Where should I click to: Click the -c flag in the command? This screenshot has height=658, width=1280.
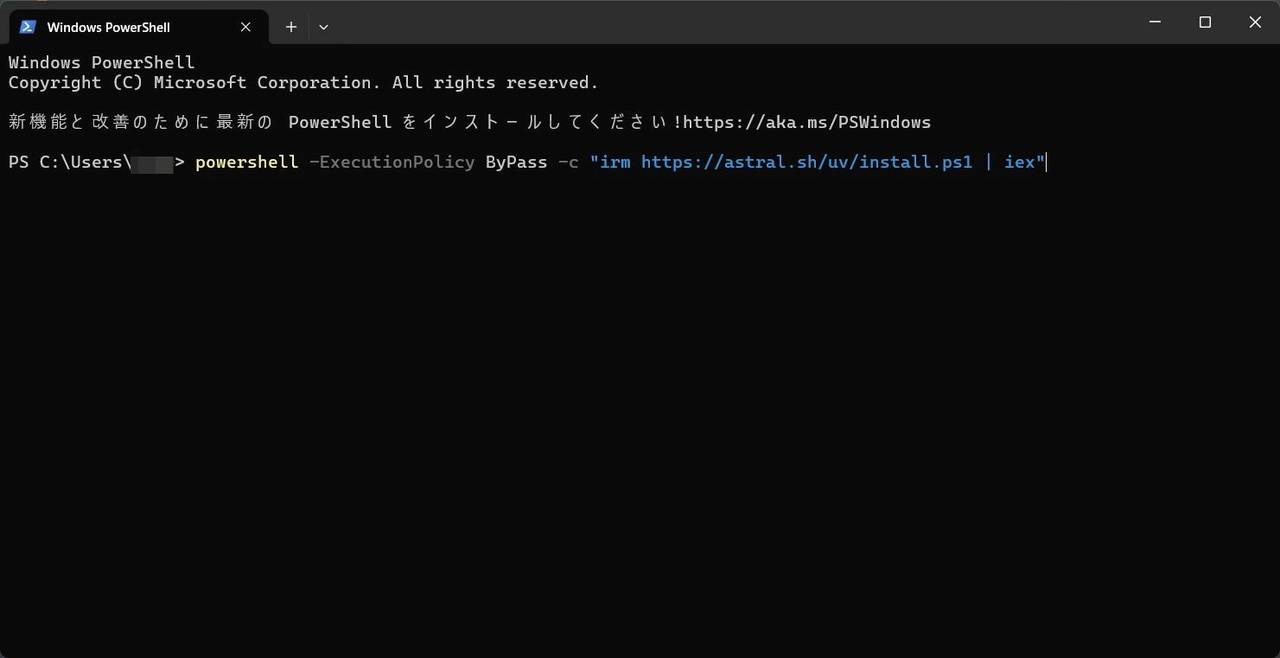568,162
